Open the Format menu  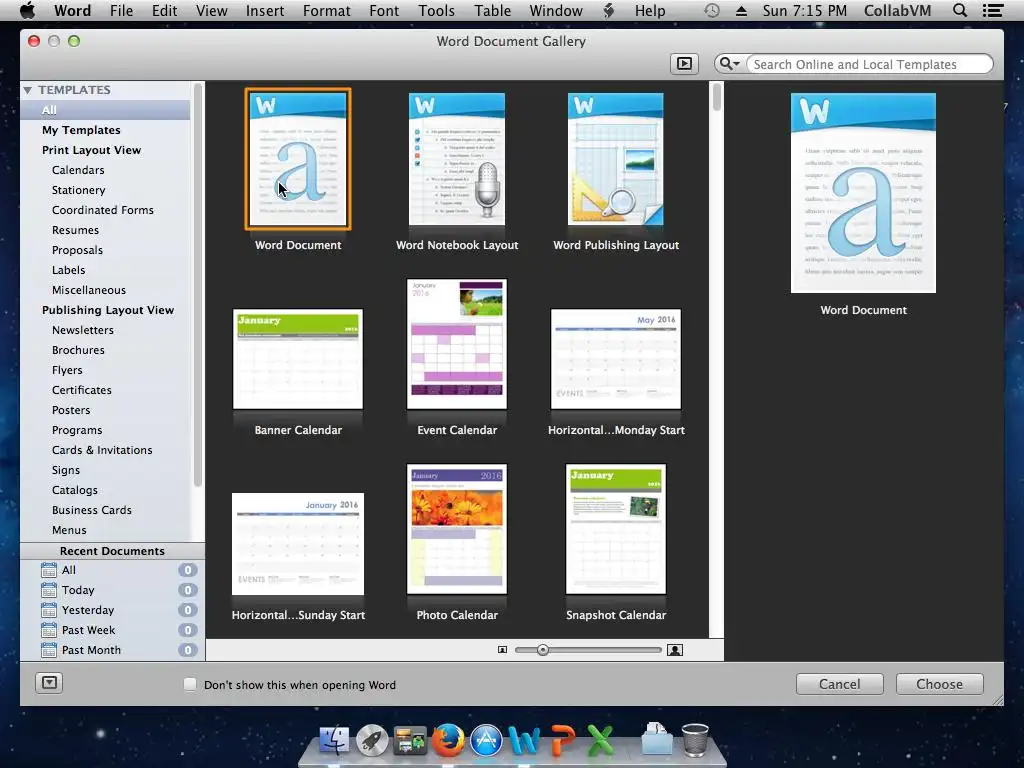(x=327, y=10)
